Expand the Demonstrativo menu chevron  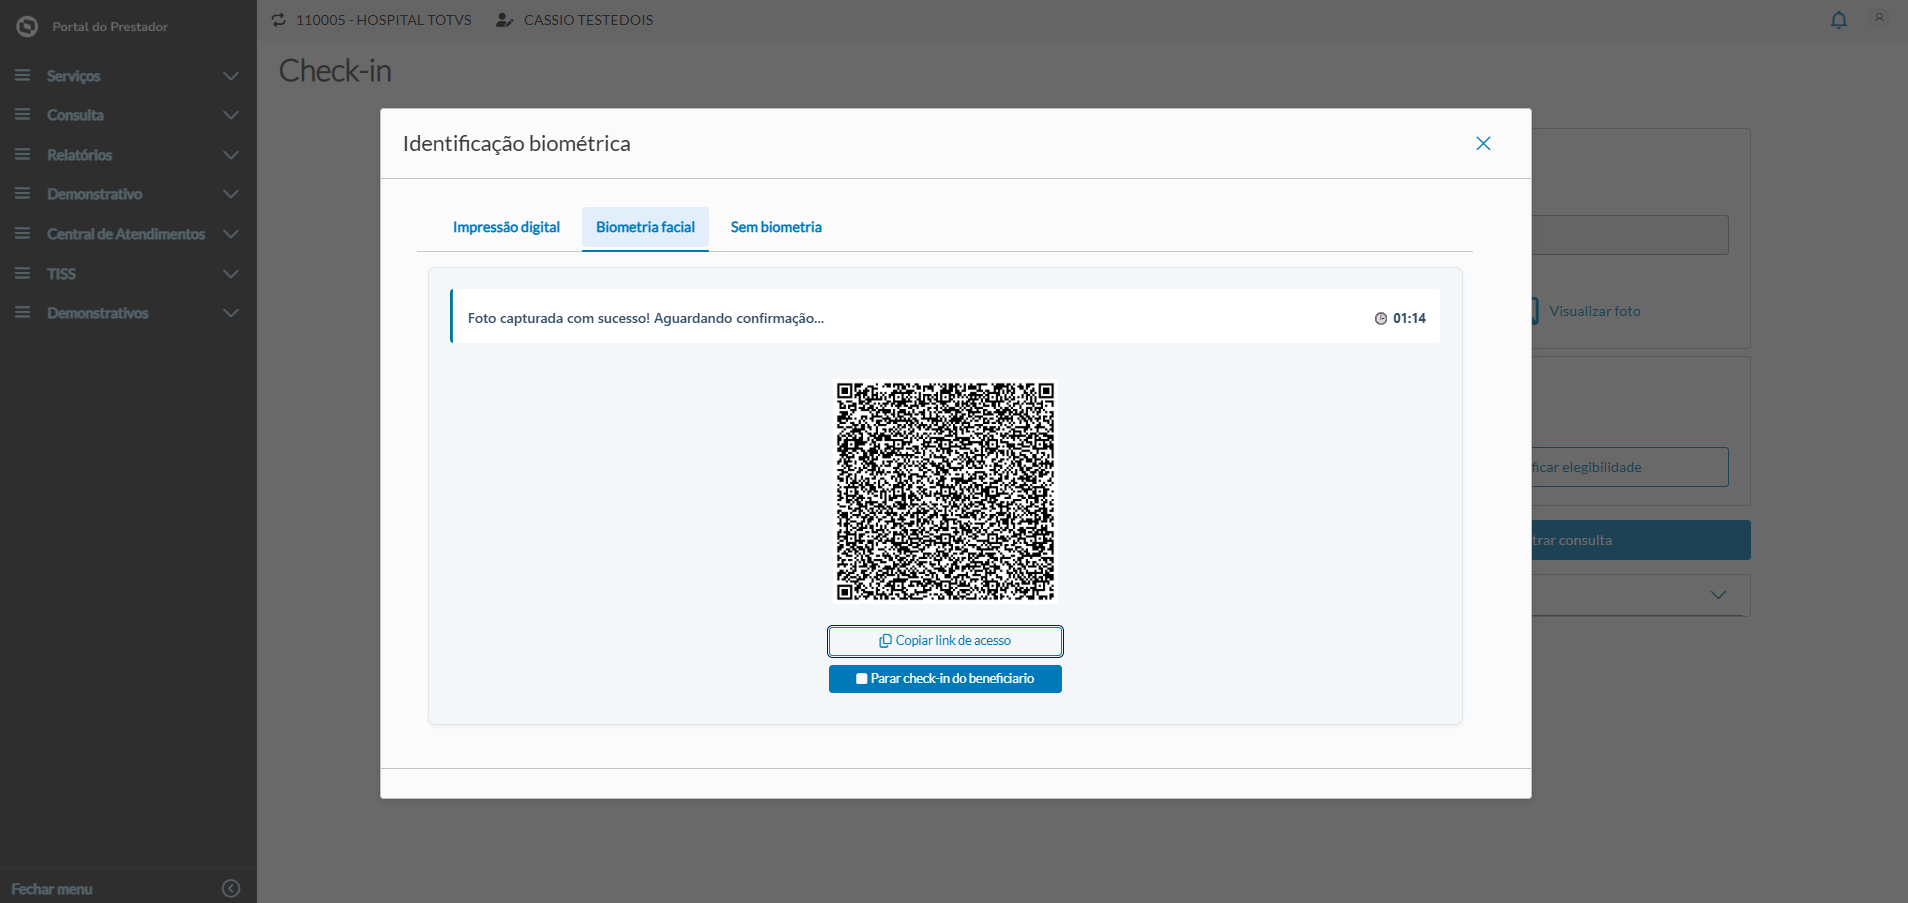click(231, 194)
